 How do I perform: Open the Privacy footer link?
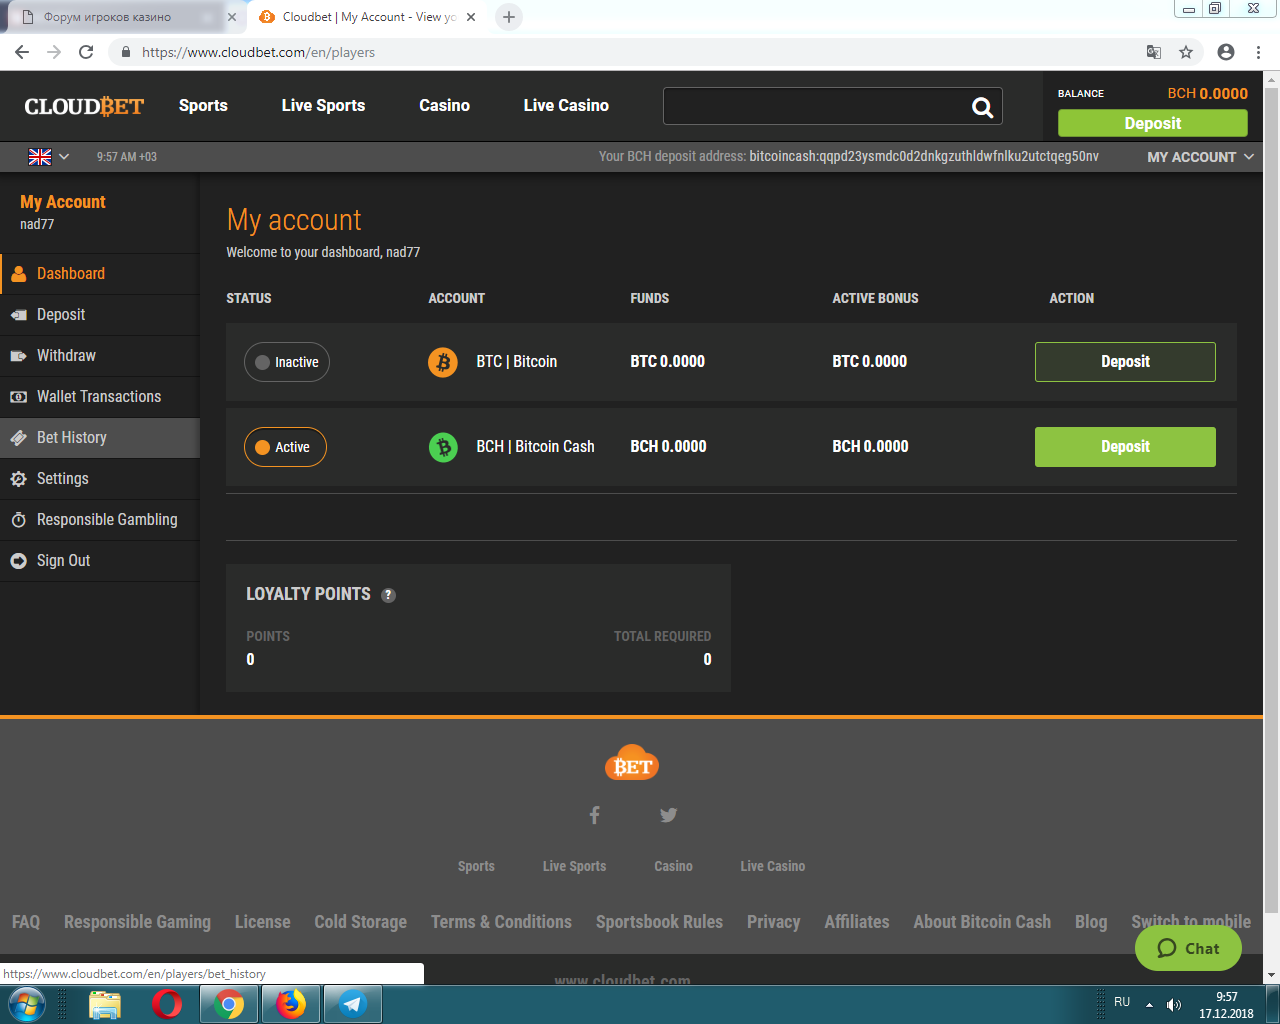coord(774,922)
